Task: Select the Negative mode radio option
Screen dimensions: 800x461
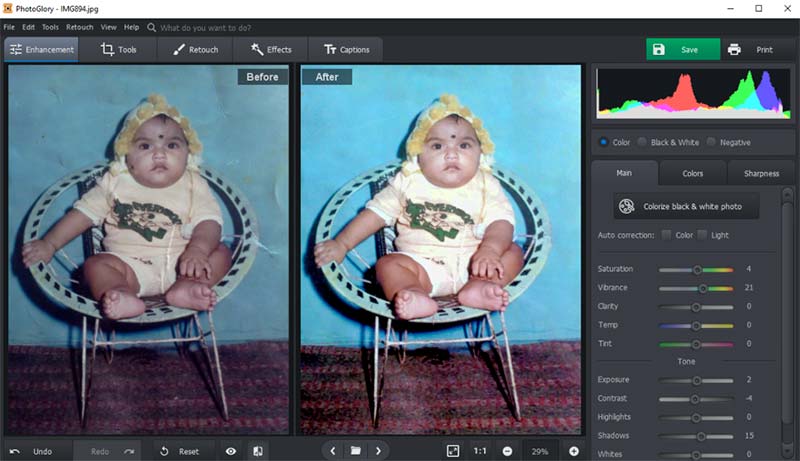Action: point(711,142)
